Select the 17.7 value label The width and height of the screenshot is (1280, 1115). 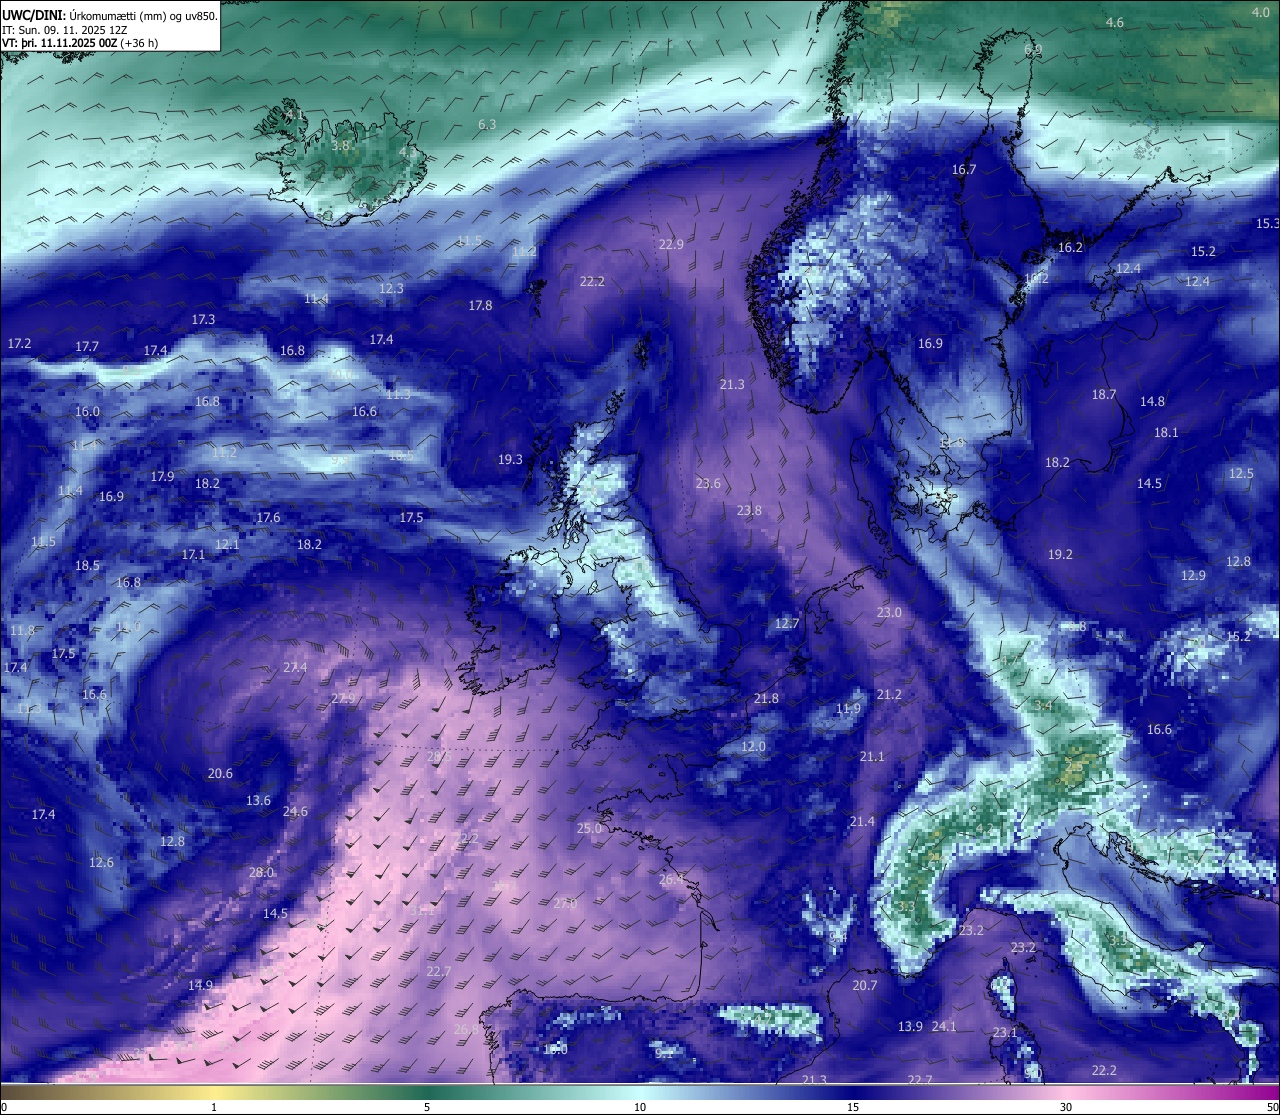click(87, 347)
